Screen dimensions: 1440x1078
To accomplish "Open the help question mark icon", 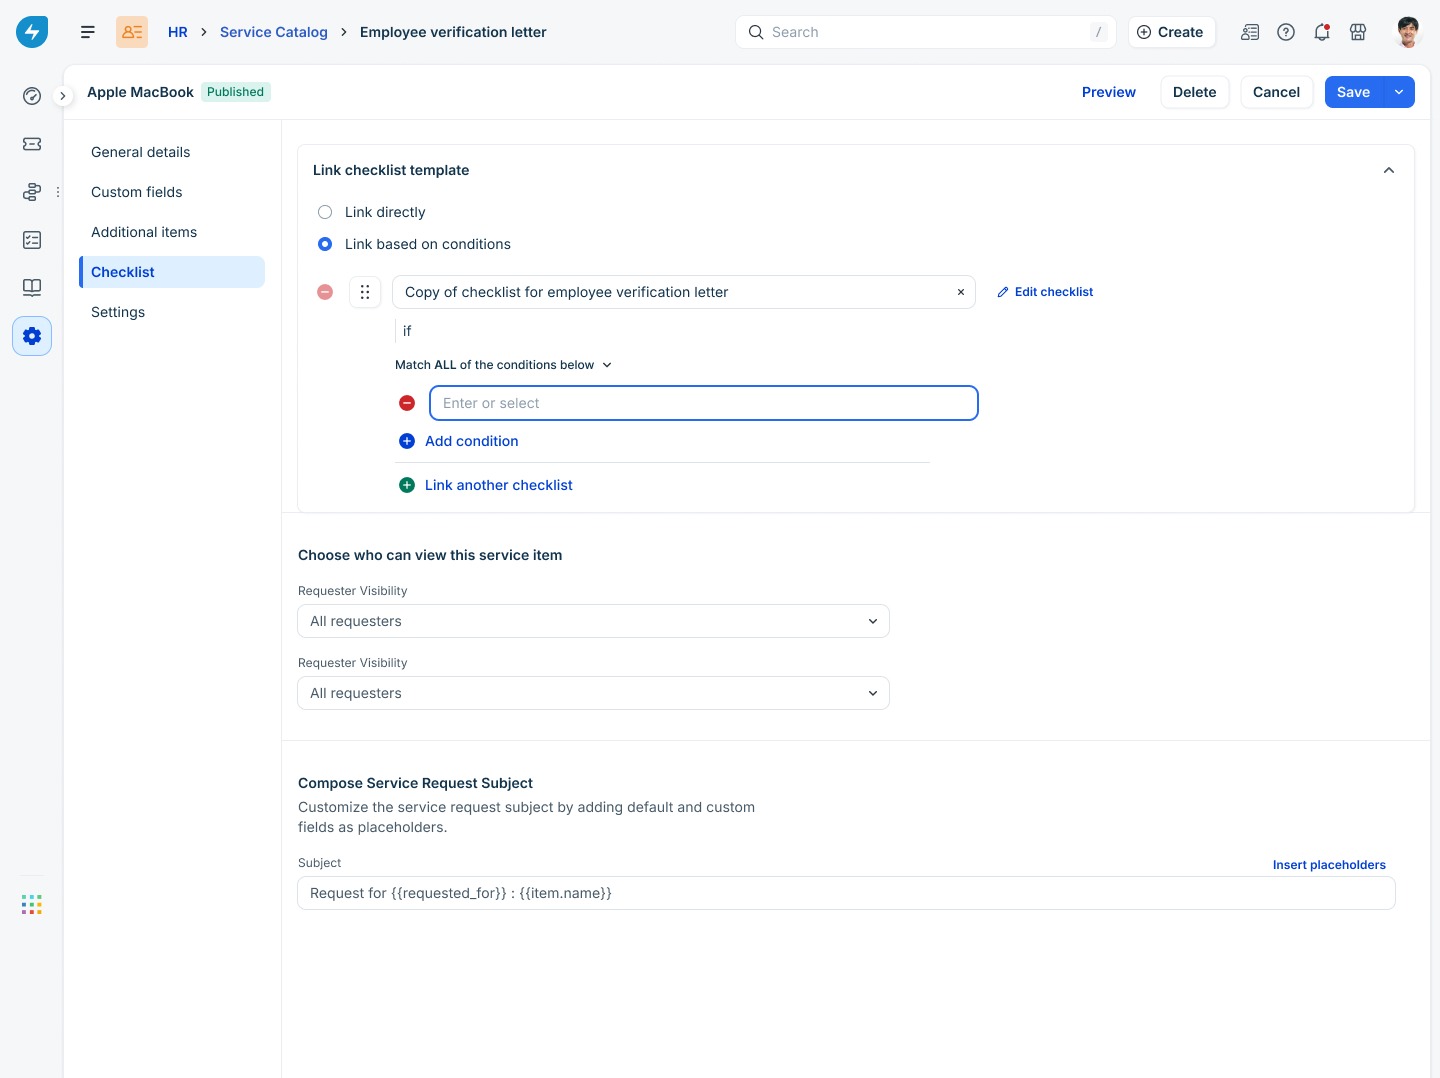I will tap(1286, 32).
